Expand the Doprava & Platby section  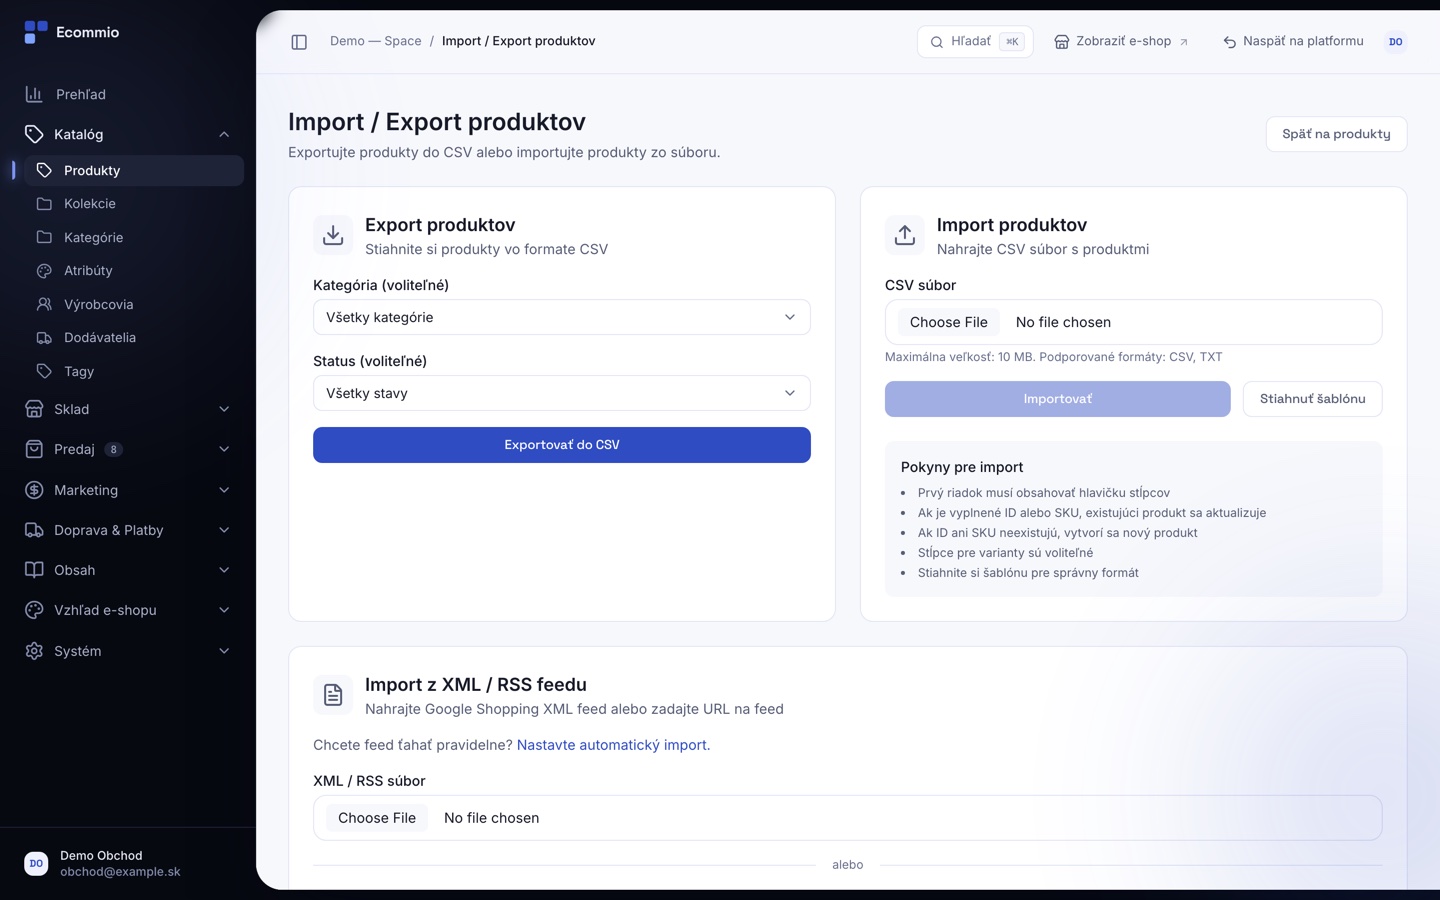coord(128,530)
